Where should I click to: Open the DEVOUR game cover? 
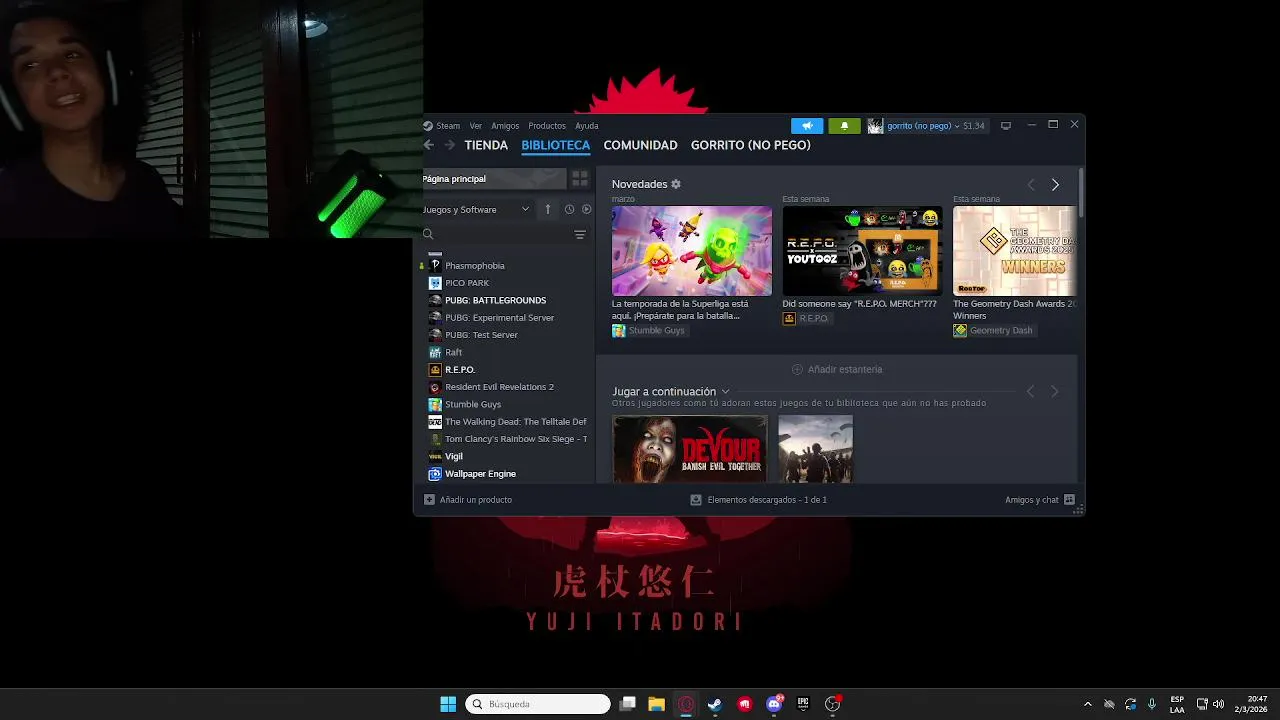coord(690,449)
